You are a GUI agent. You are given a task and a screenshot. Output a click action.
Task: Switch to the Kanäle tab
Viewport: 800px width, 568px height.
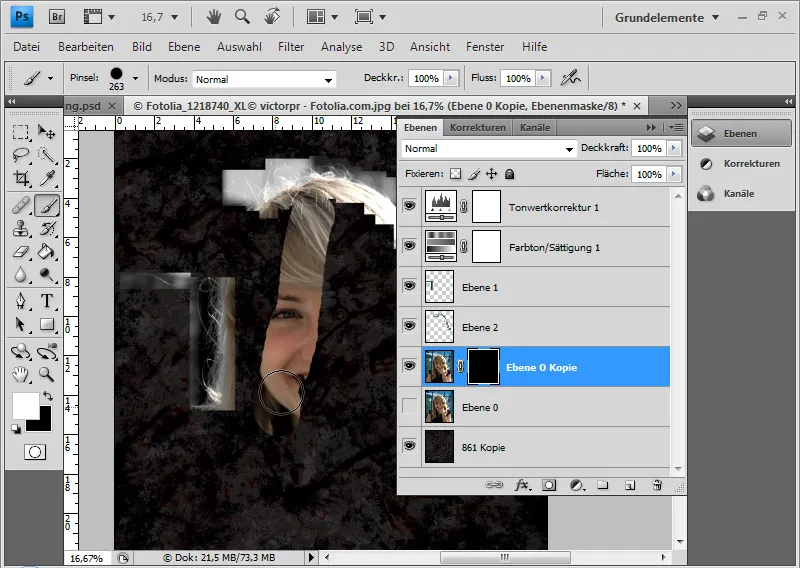[535, 128]
